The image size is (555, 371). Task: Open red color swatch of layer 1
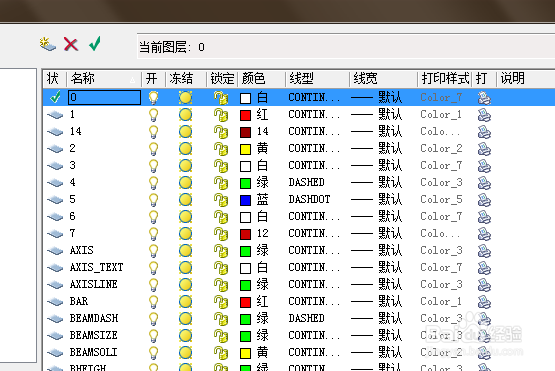coord(245,115)
